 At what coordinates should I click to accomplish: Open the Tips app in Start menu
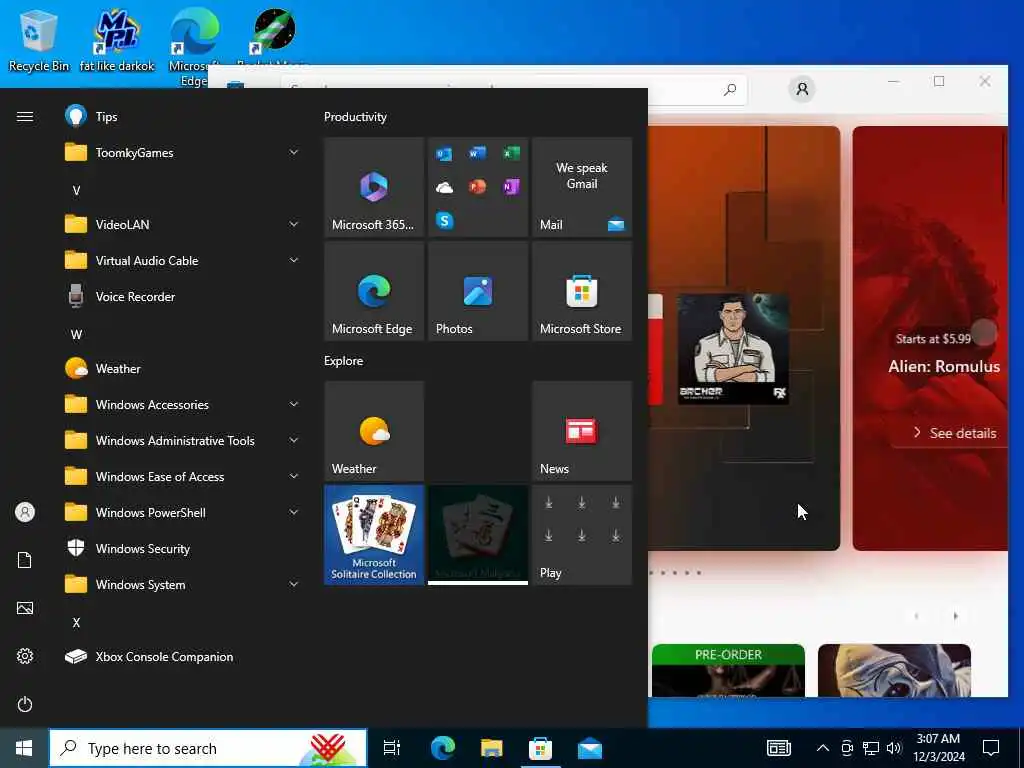coord(183,116)
